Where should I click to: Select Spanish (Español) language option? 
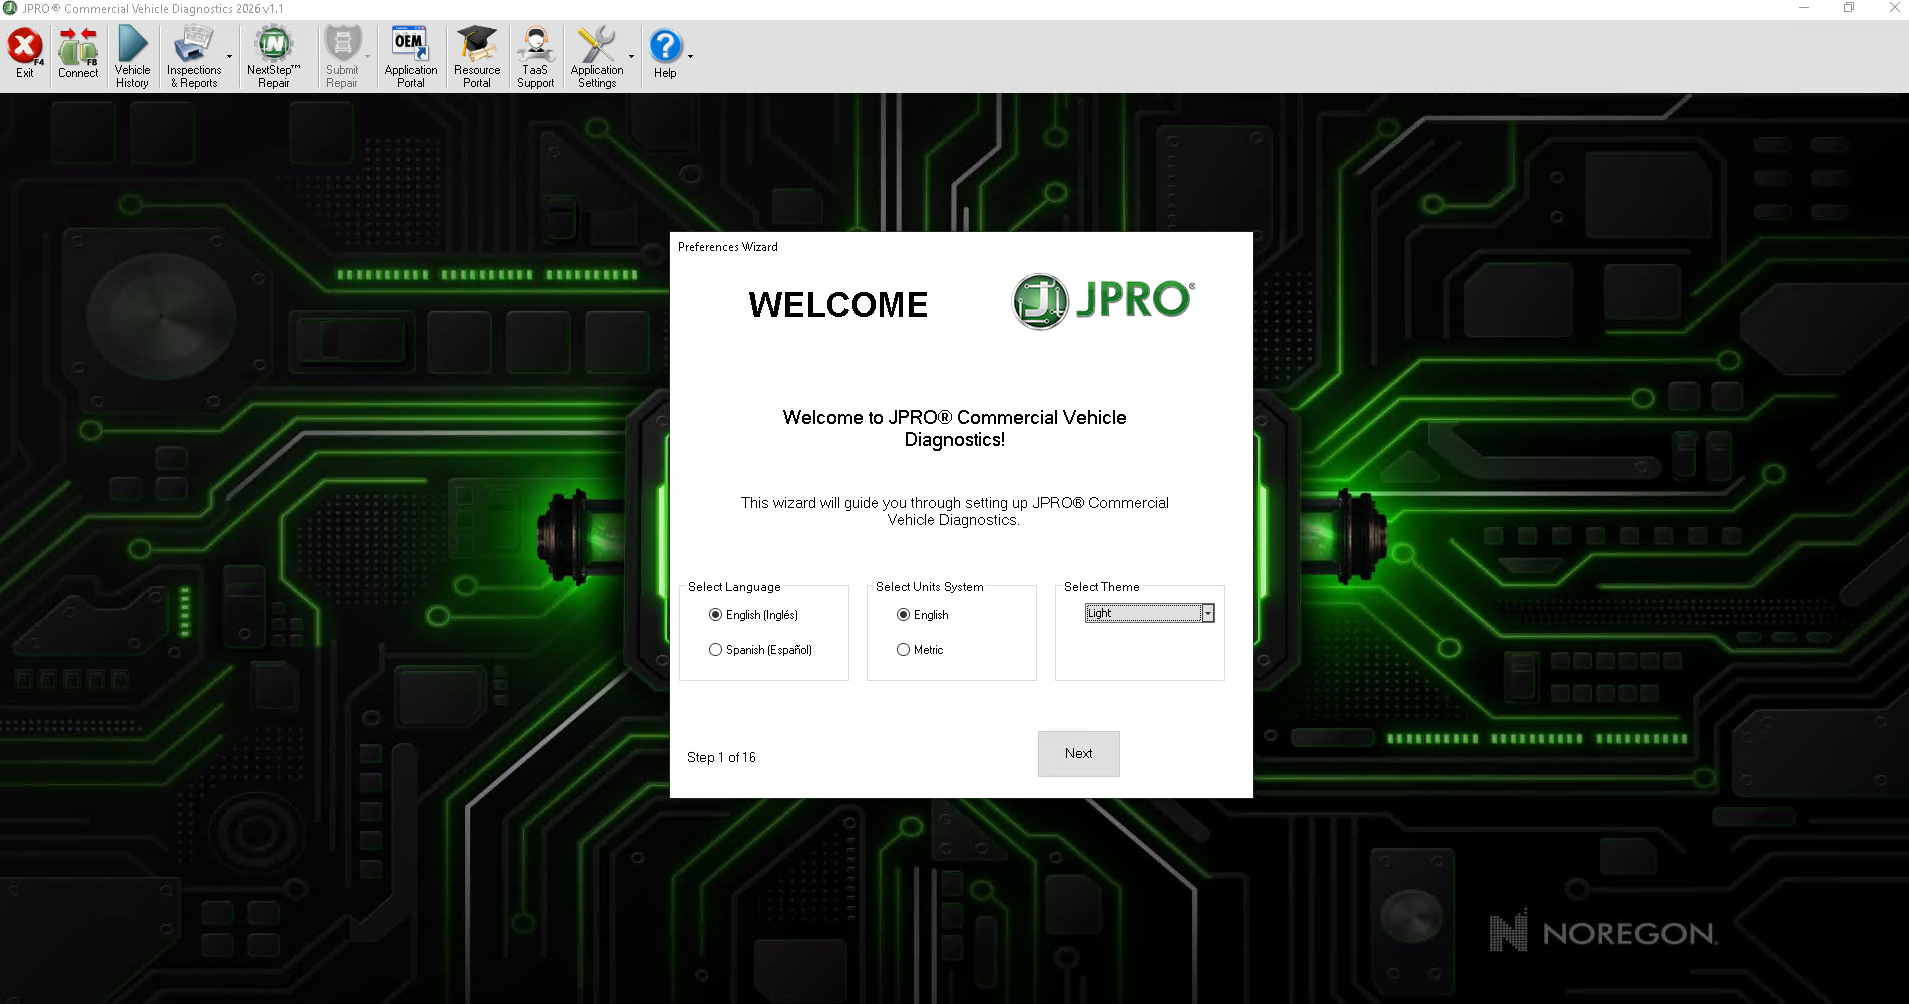pyautogui.click(x=760, y=650)
